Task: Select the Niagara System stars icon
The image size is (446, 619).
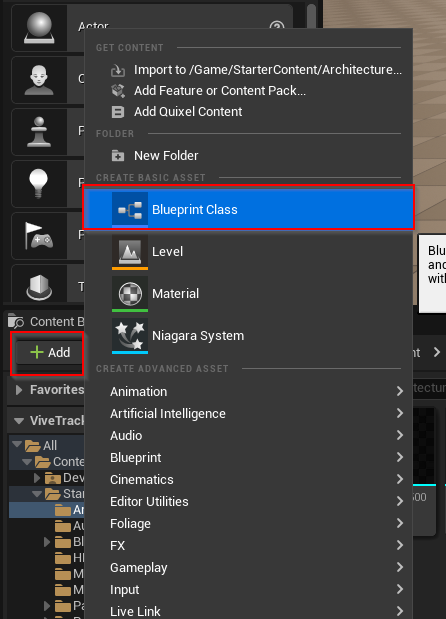Action: [x=130, y=336]
